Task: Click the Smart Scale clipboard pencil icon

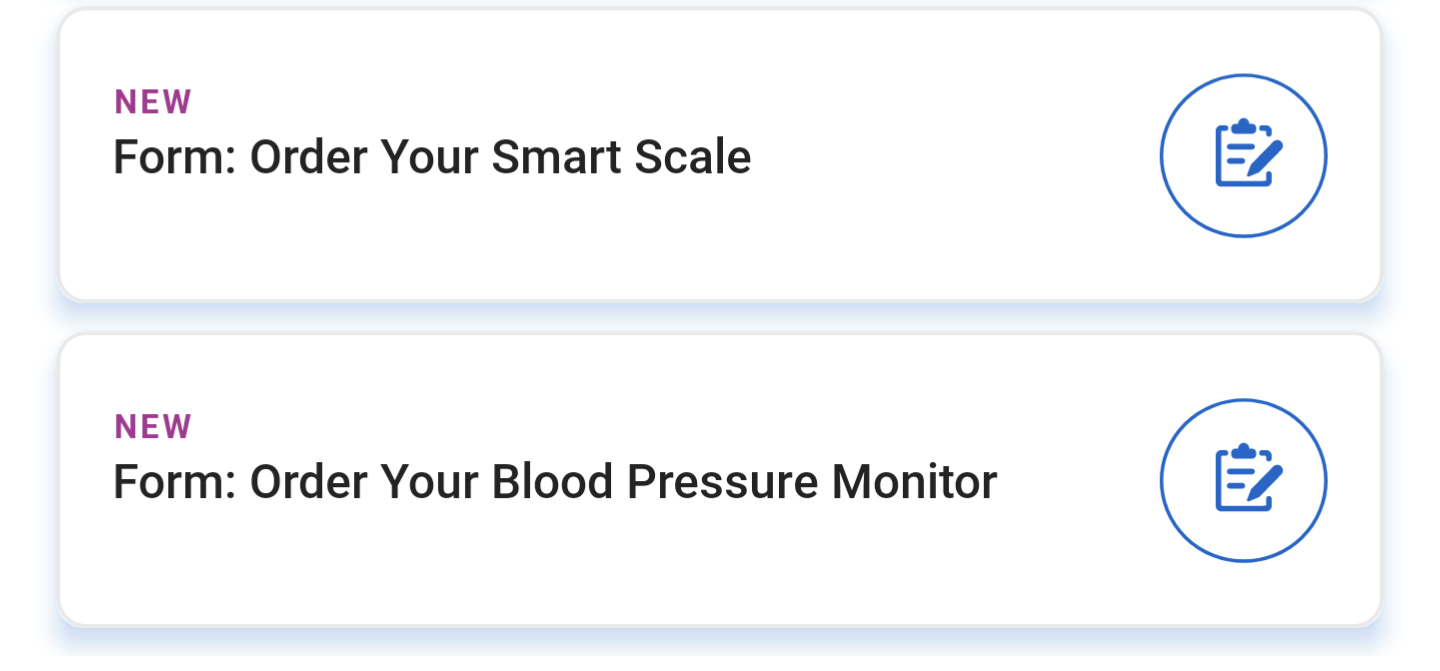Action: [x=1243, y=155]
